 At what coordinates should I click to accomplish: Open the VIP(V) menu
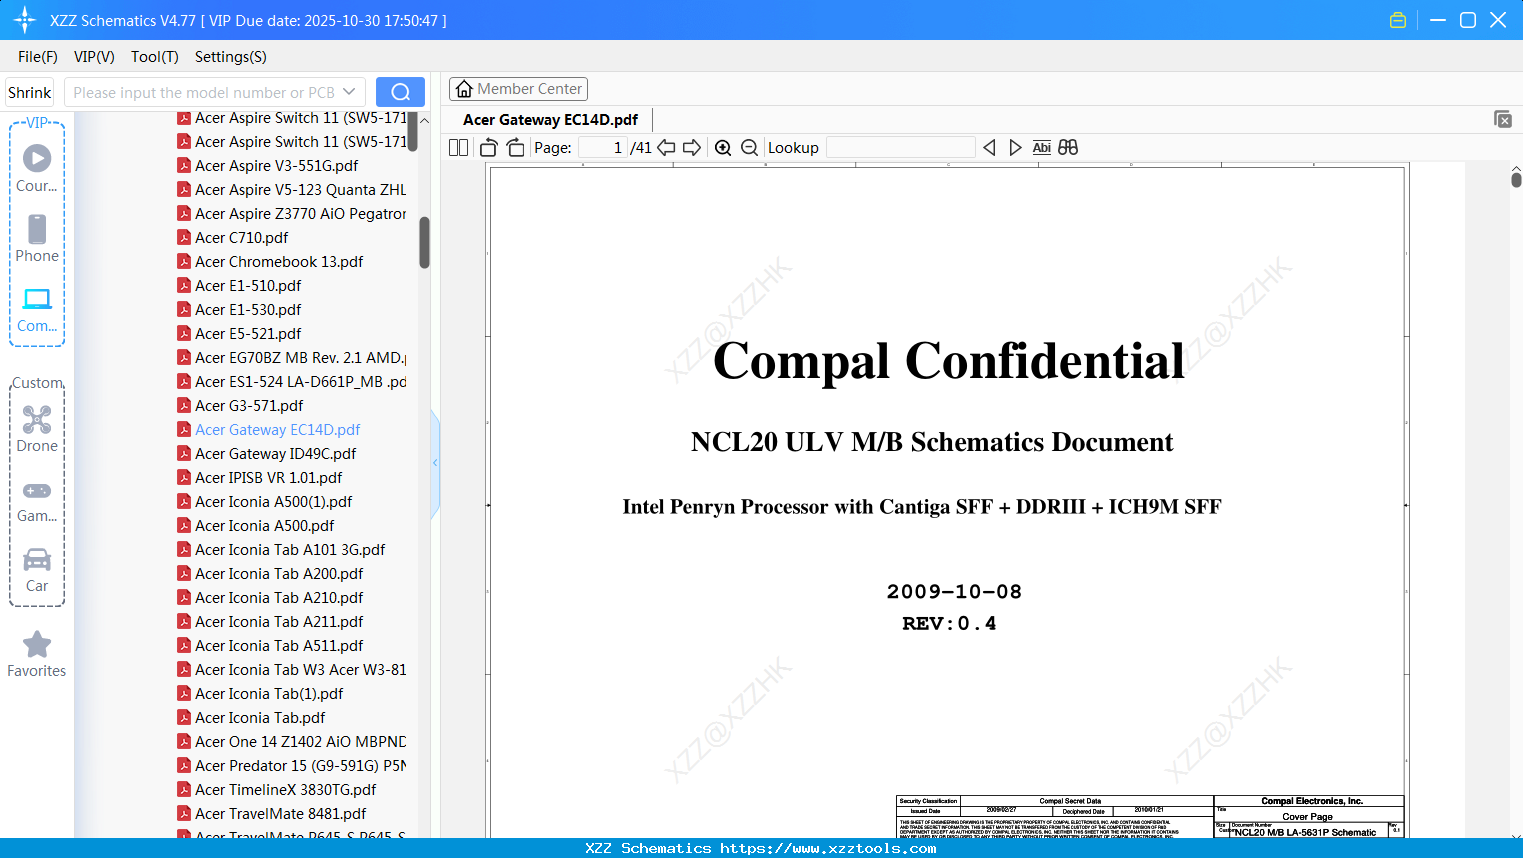[94, 57]
